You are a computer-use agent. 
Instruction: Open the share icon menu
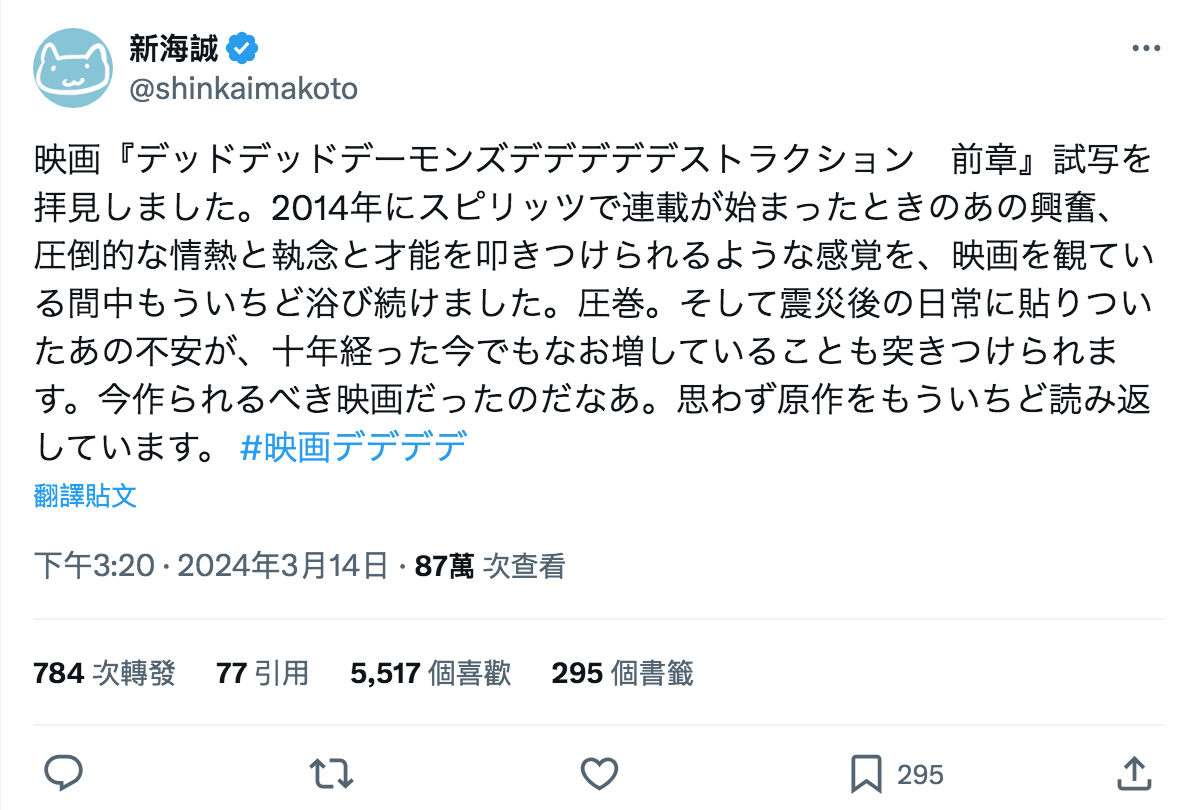coord(1133,774)
